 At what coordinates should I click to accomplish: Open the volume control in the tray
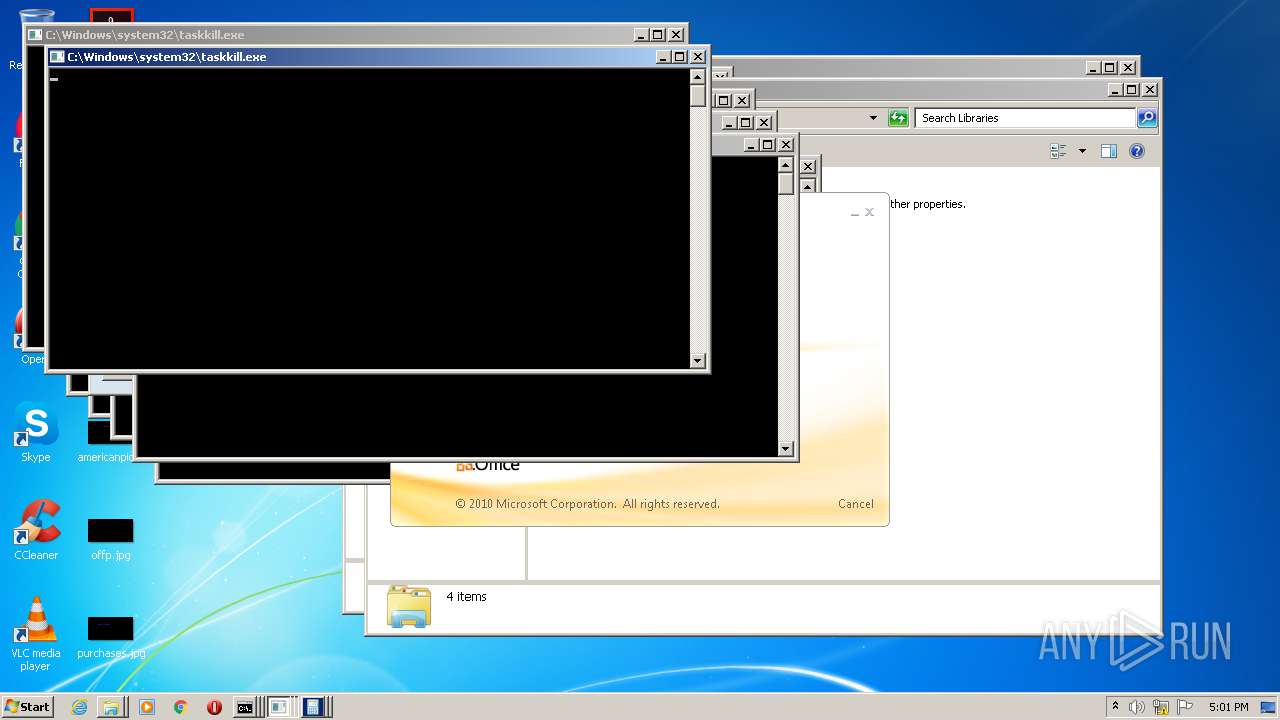(1137, 707)
